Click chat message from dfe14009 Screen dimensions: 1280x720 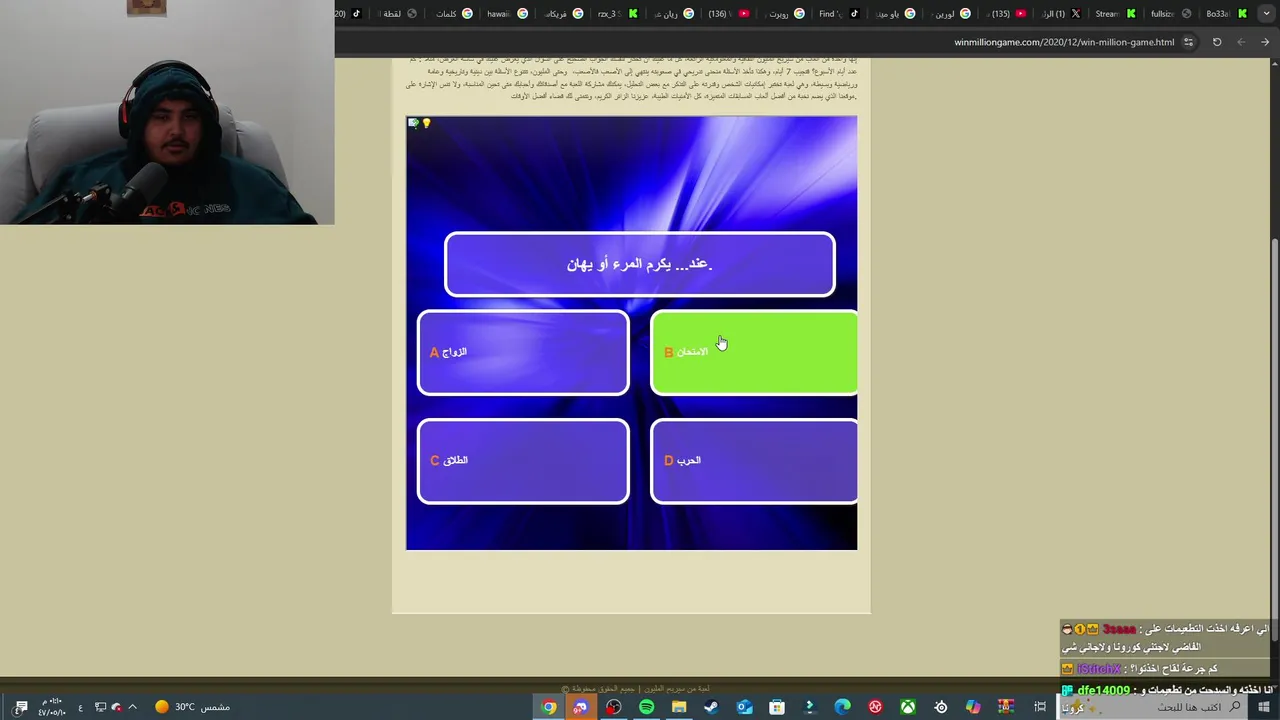1166,698
